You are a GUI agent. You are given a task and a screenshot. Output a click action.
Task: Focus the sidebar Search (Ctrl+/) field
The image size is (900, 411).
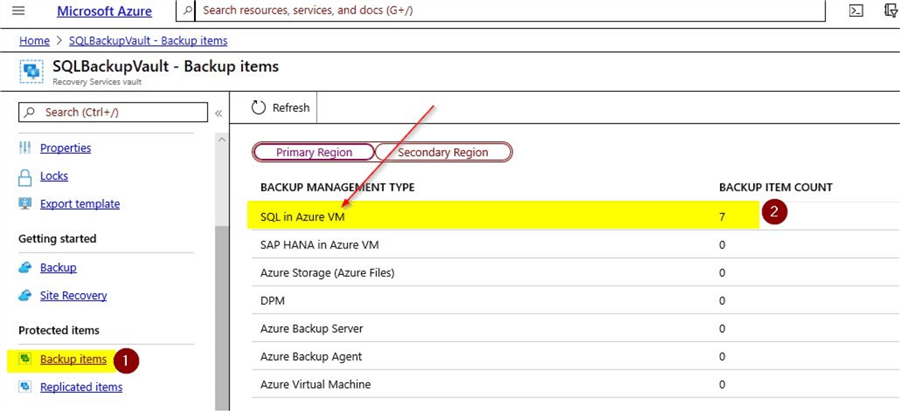(114, 112)
